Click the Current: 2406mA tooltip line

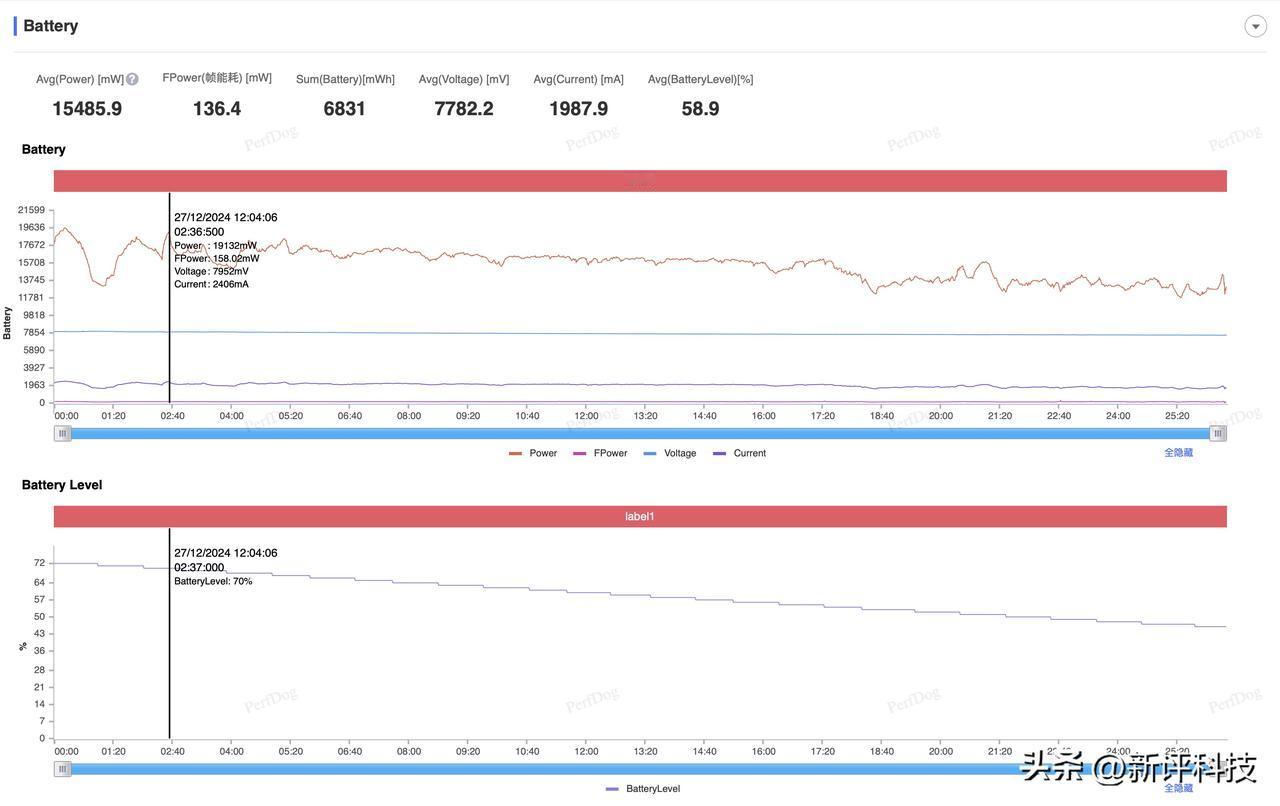tap(211, 284)
